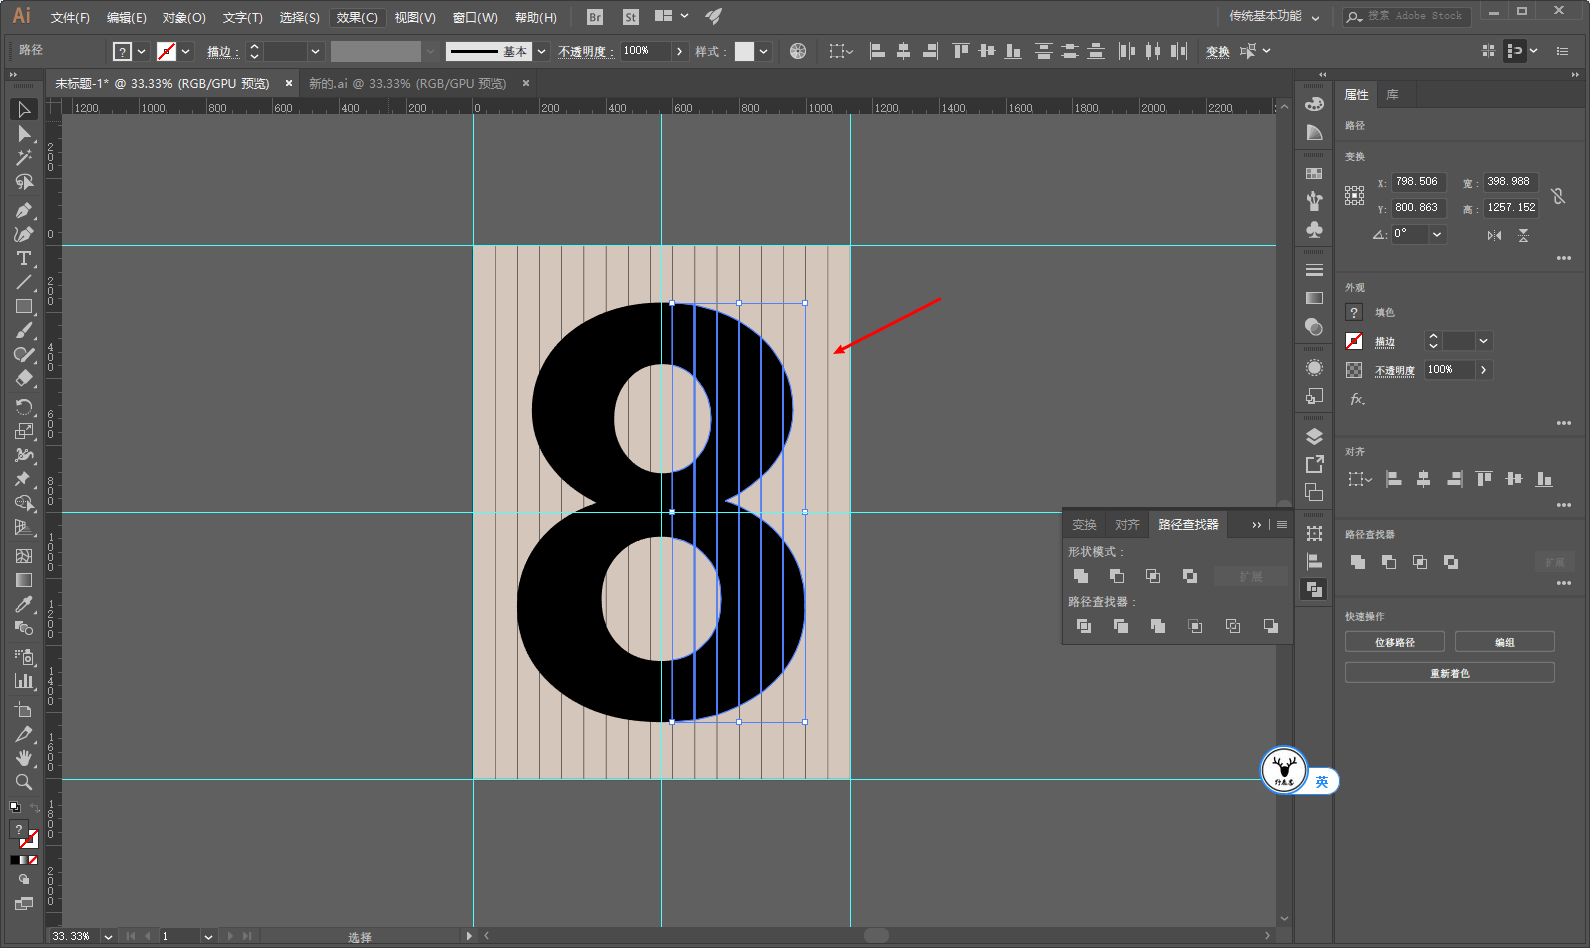
Task: Activate the Zoom tool
Action: (24, 782)
